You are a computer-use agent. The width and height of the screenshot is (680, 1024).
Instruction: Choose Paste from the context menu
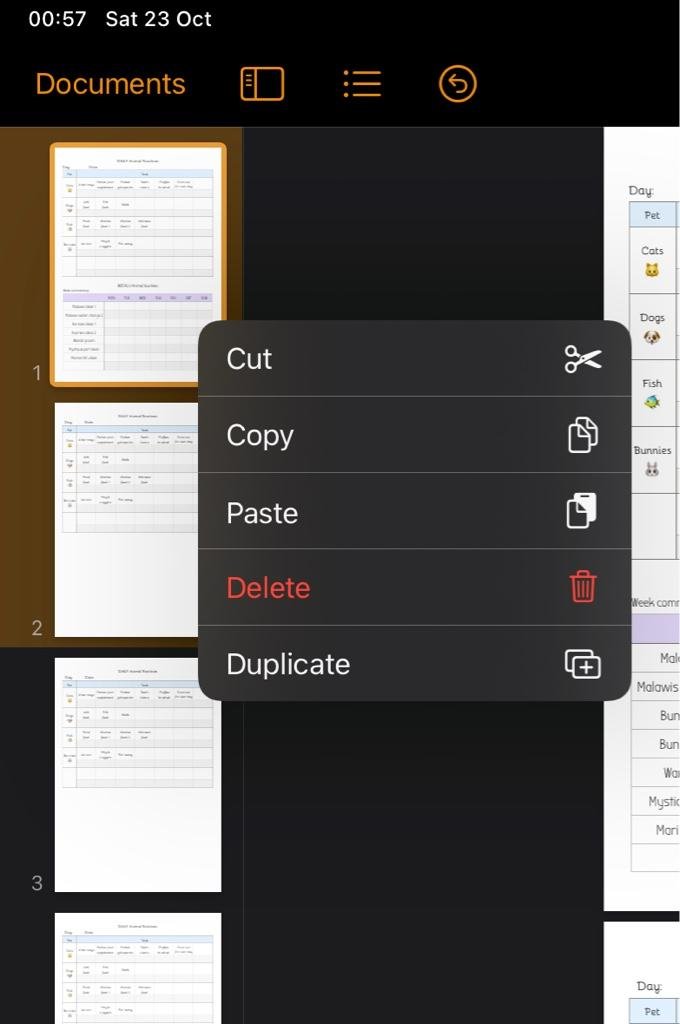414,511
